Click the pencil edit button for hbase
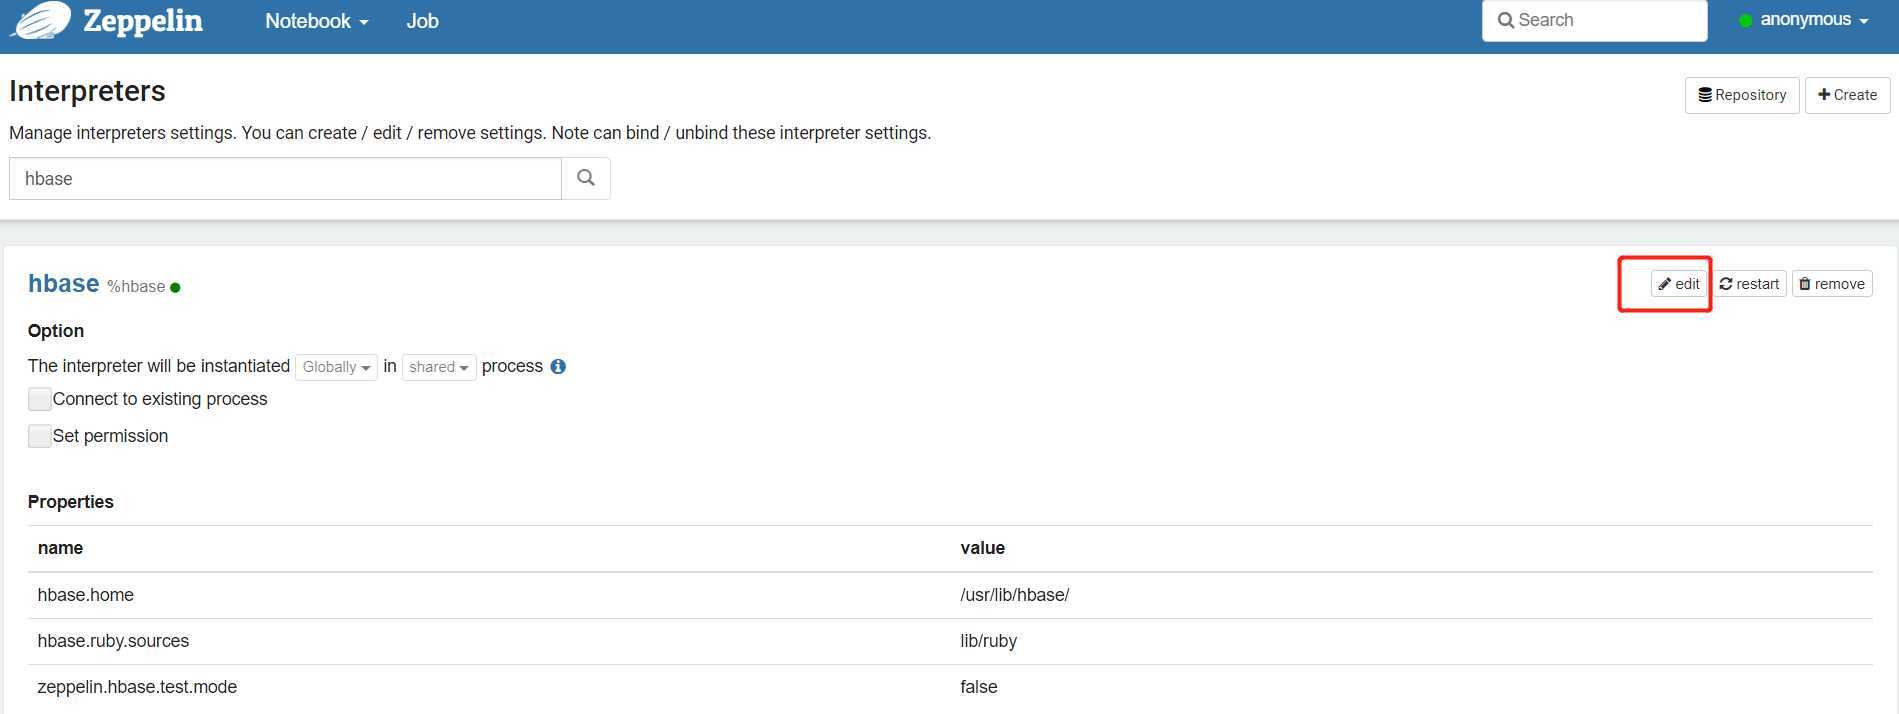Viewport: 1899px width, 714px height. point(1679,284)
